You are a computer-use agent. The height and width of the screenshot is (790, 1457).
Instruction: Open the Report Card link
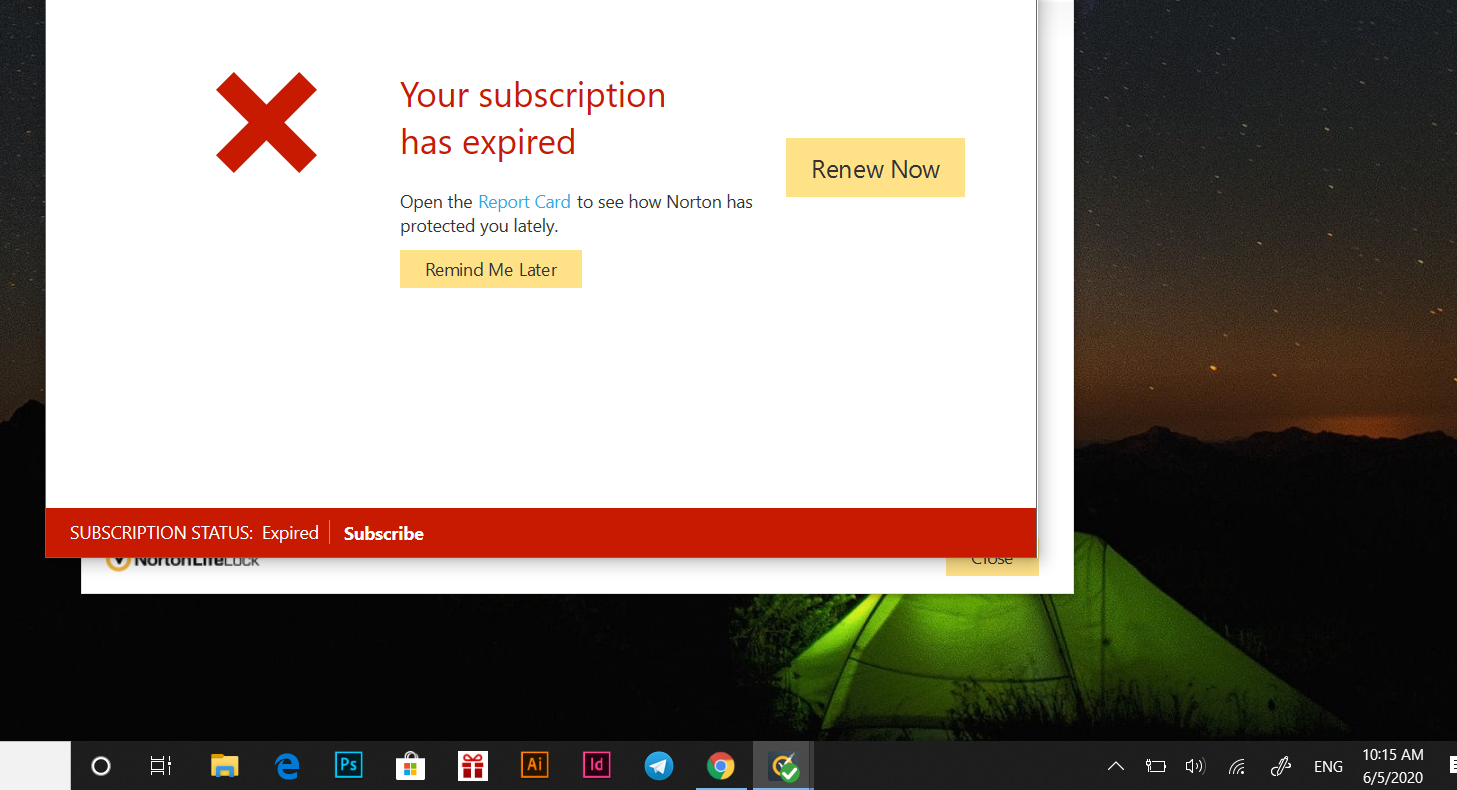click(x=524, y=202)
